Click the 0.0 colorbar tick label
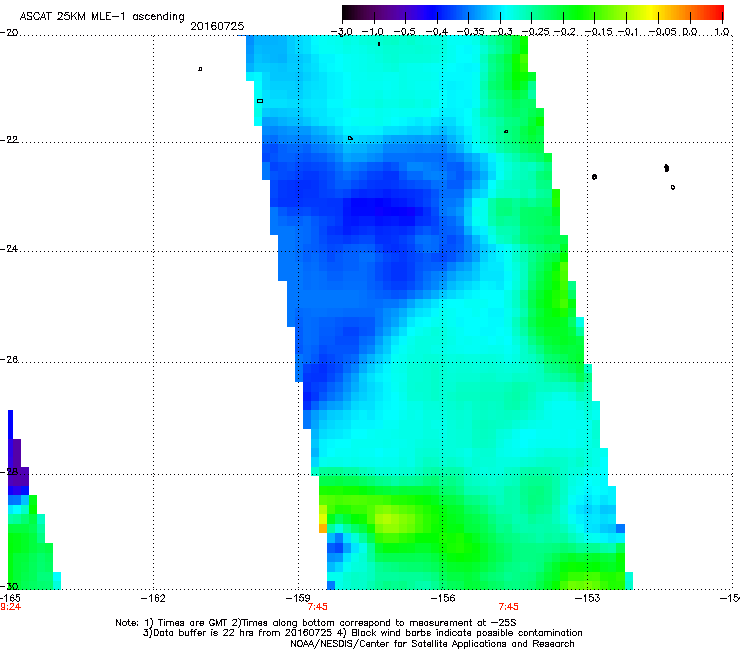 pos(690,32)
